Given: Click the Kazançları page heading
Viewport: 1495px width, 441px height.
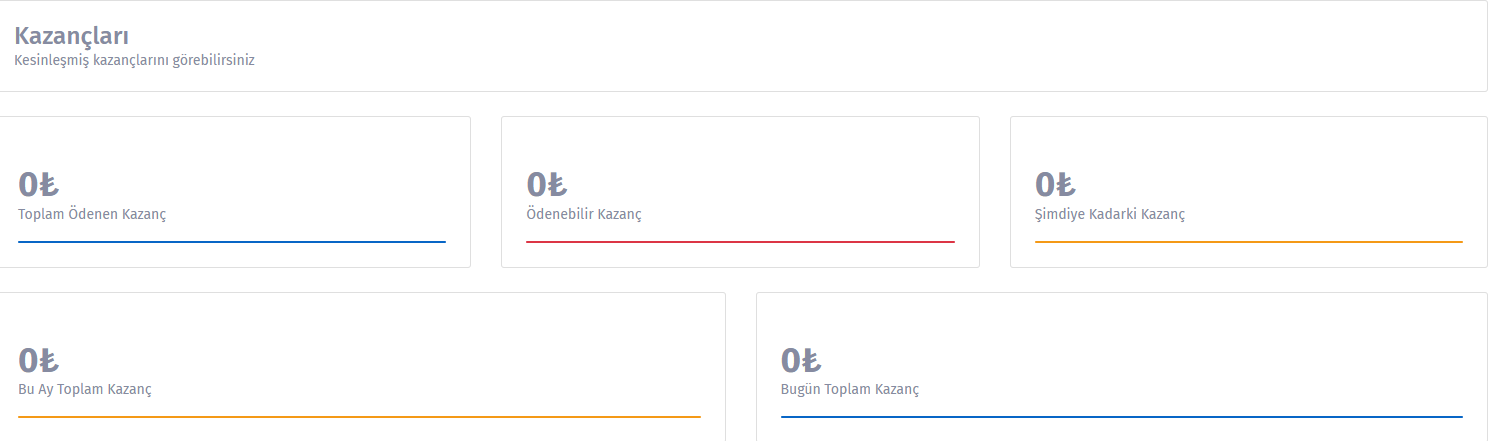Looking at the screenshot, I should (71, 37).
